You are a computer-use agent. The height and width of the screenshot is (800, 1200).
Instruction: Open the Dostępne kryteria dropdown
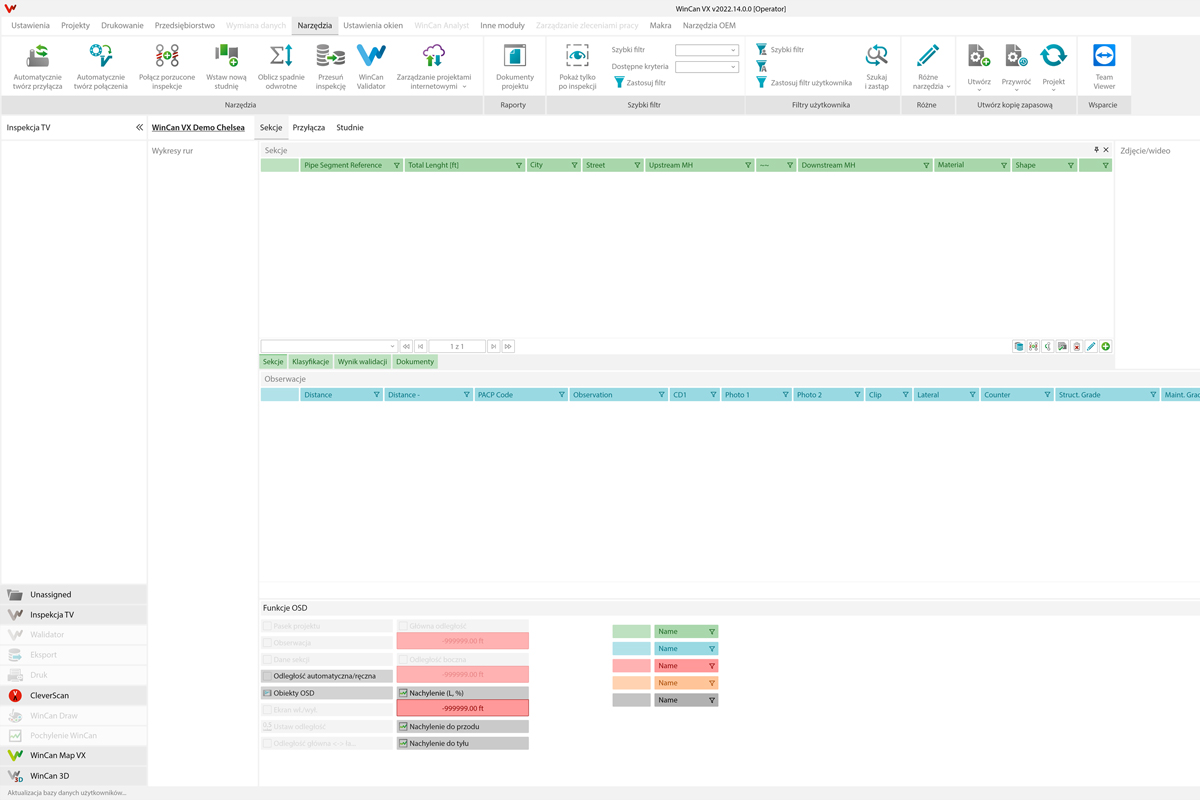(707, 67)
